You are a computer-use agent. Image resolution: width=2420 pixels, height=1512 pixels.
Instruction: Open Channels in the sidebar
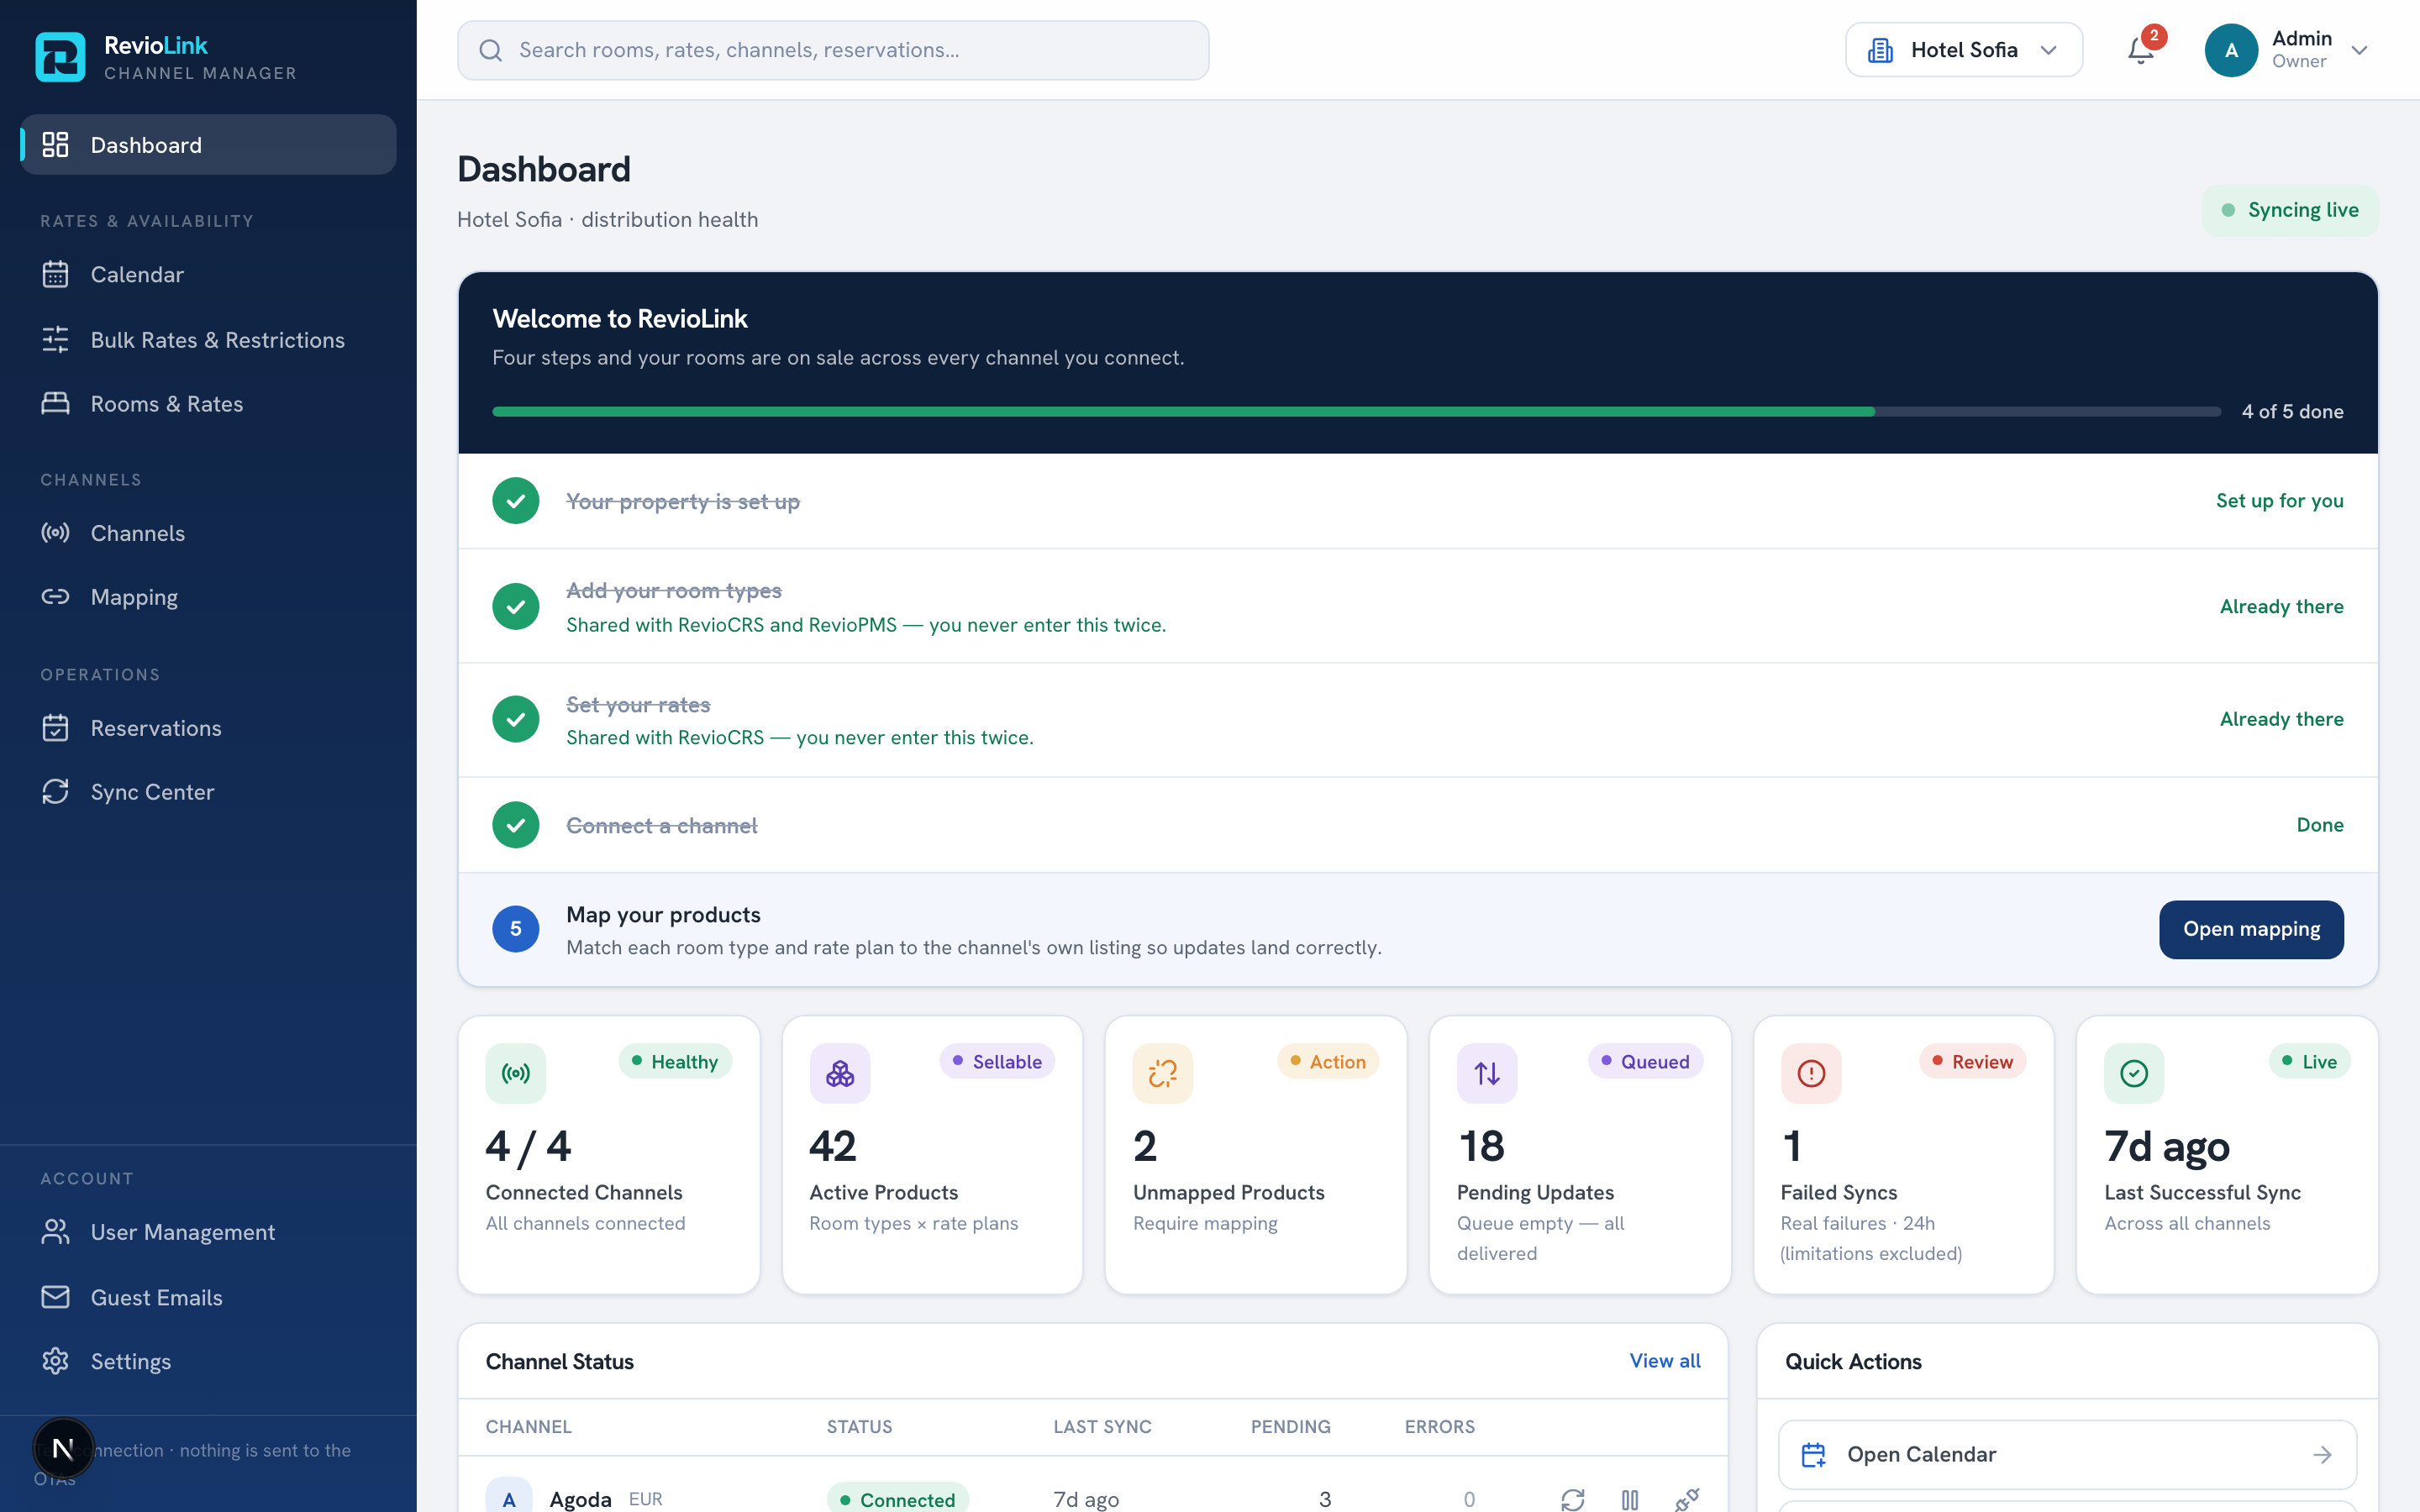click(208, 533)
